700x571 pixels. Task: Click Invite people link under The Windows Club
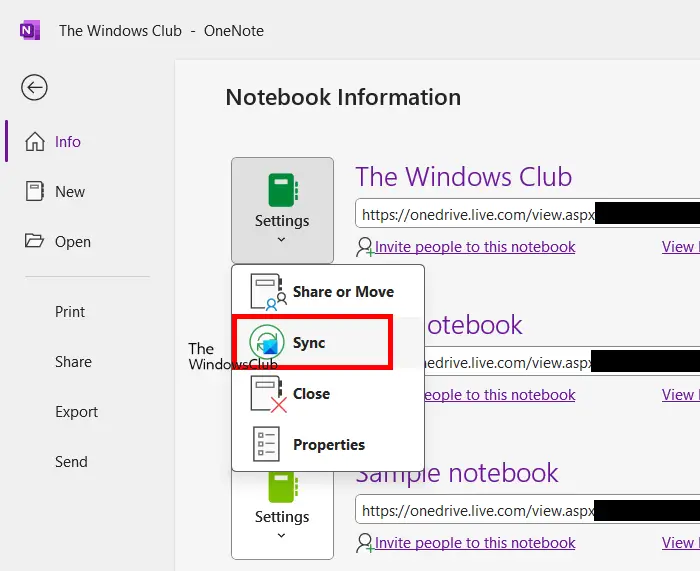click(x=475, y=247)
